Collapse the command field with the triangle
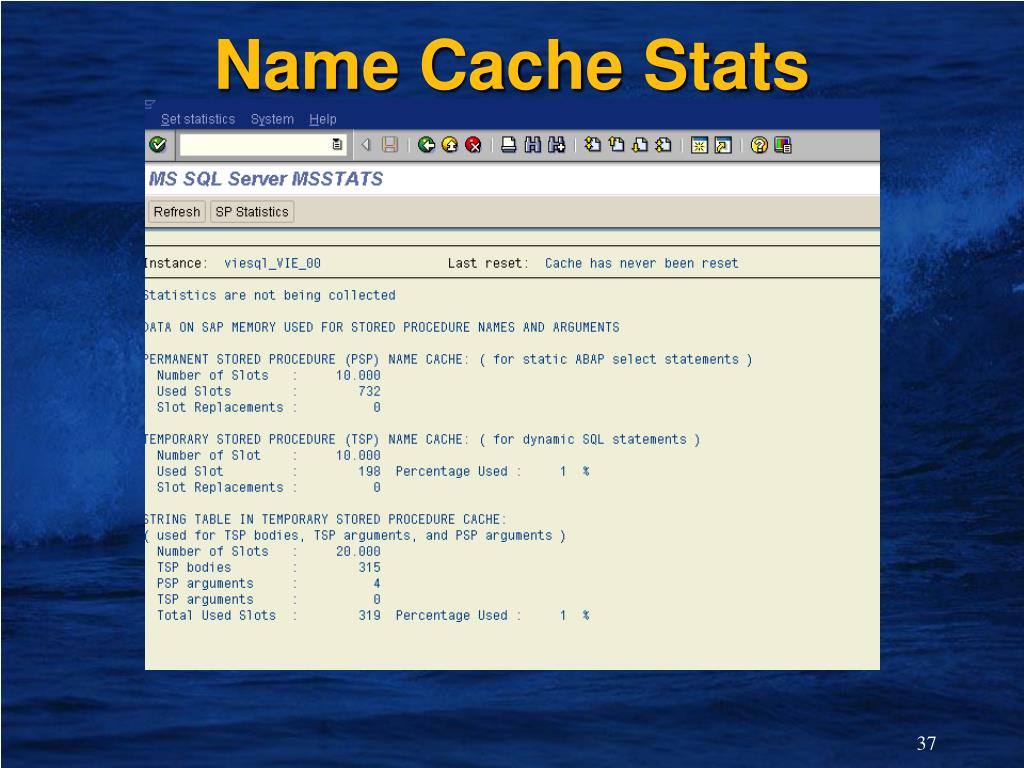Image resolution: width=1024 pixels, height=768 pixels. (366, 144)
